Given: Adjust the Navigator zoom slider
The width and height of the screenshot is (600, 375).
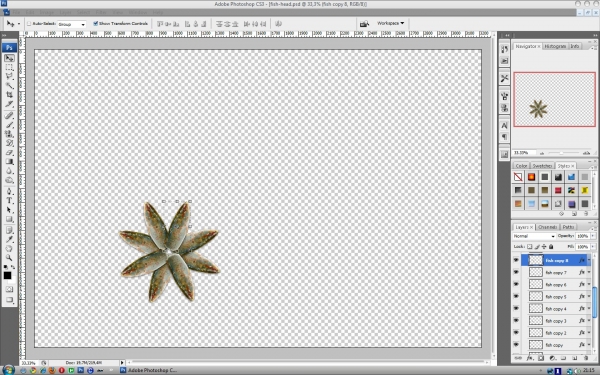Looking at the screenshot, I should [x=561, y=153].
